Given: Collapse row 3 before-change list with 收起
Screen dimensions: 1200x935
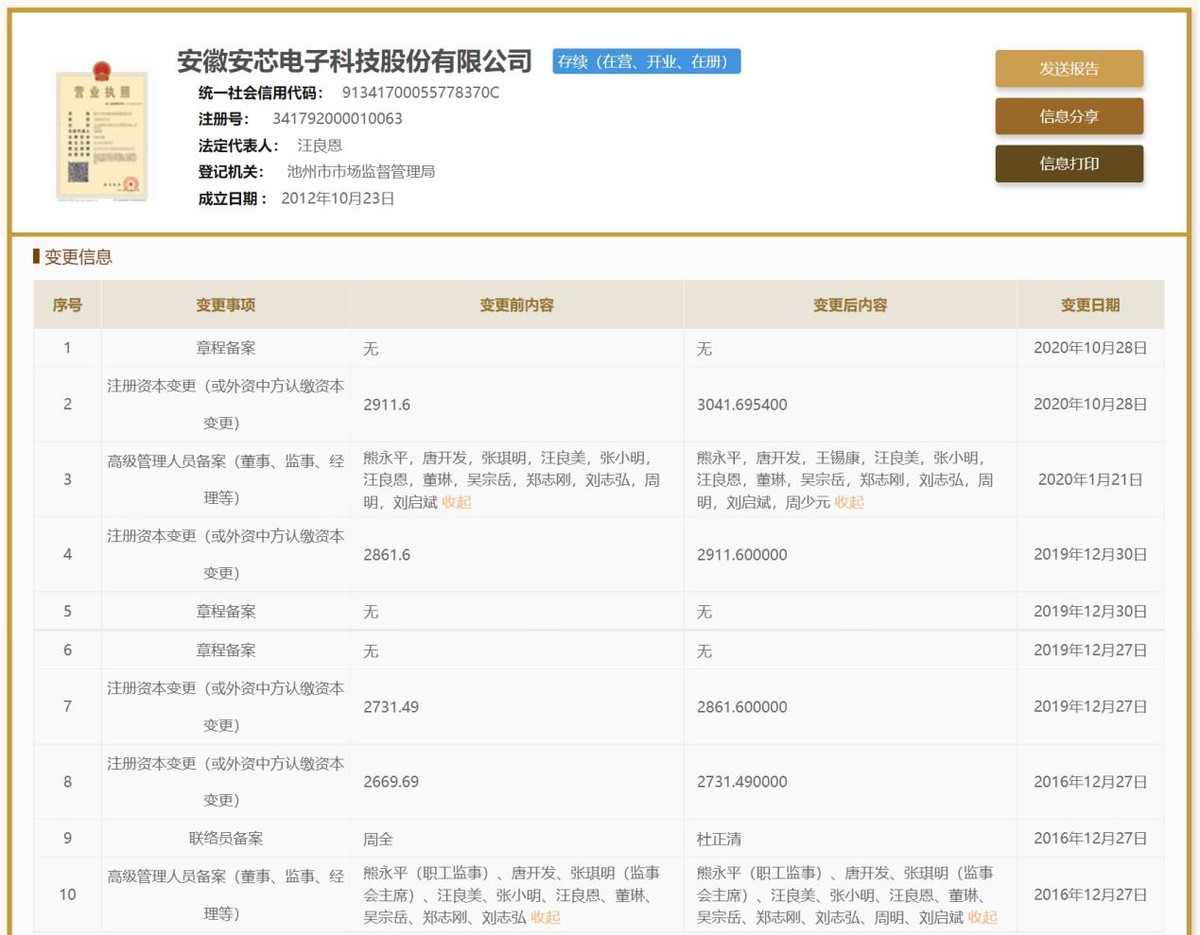Looking at the screenshot, I should coord(456,502).
